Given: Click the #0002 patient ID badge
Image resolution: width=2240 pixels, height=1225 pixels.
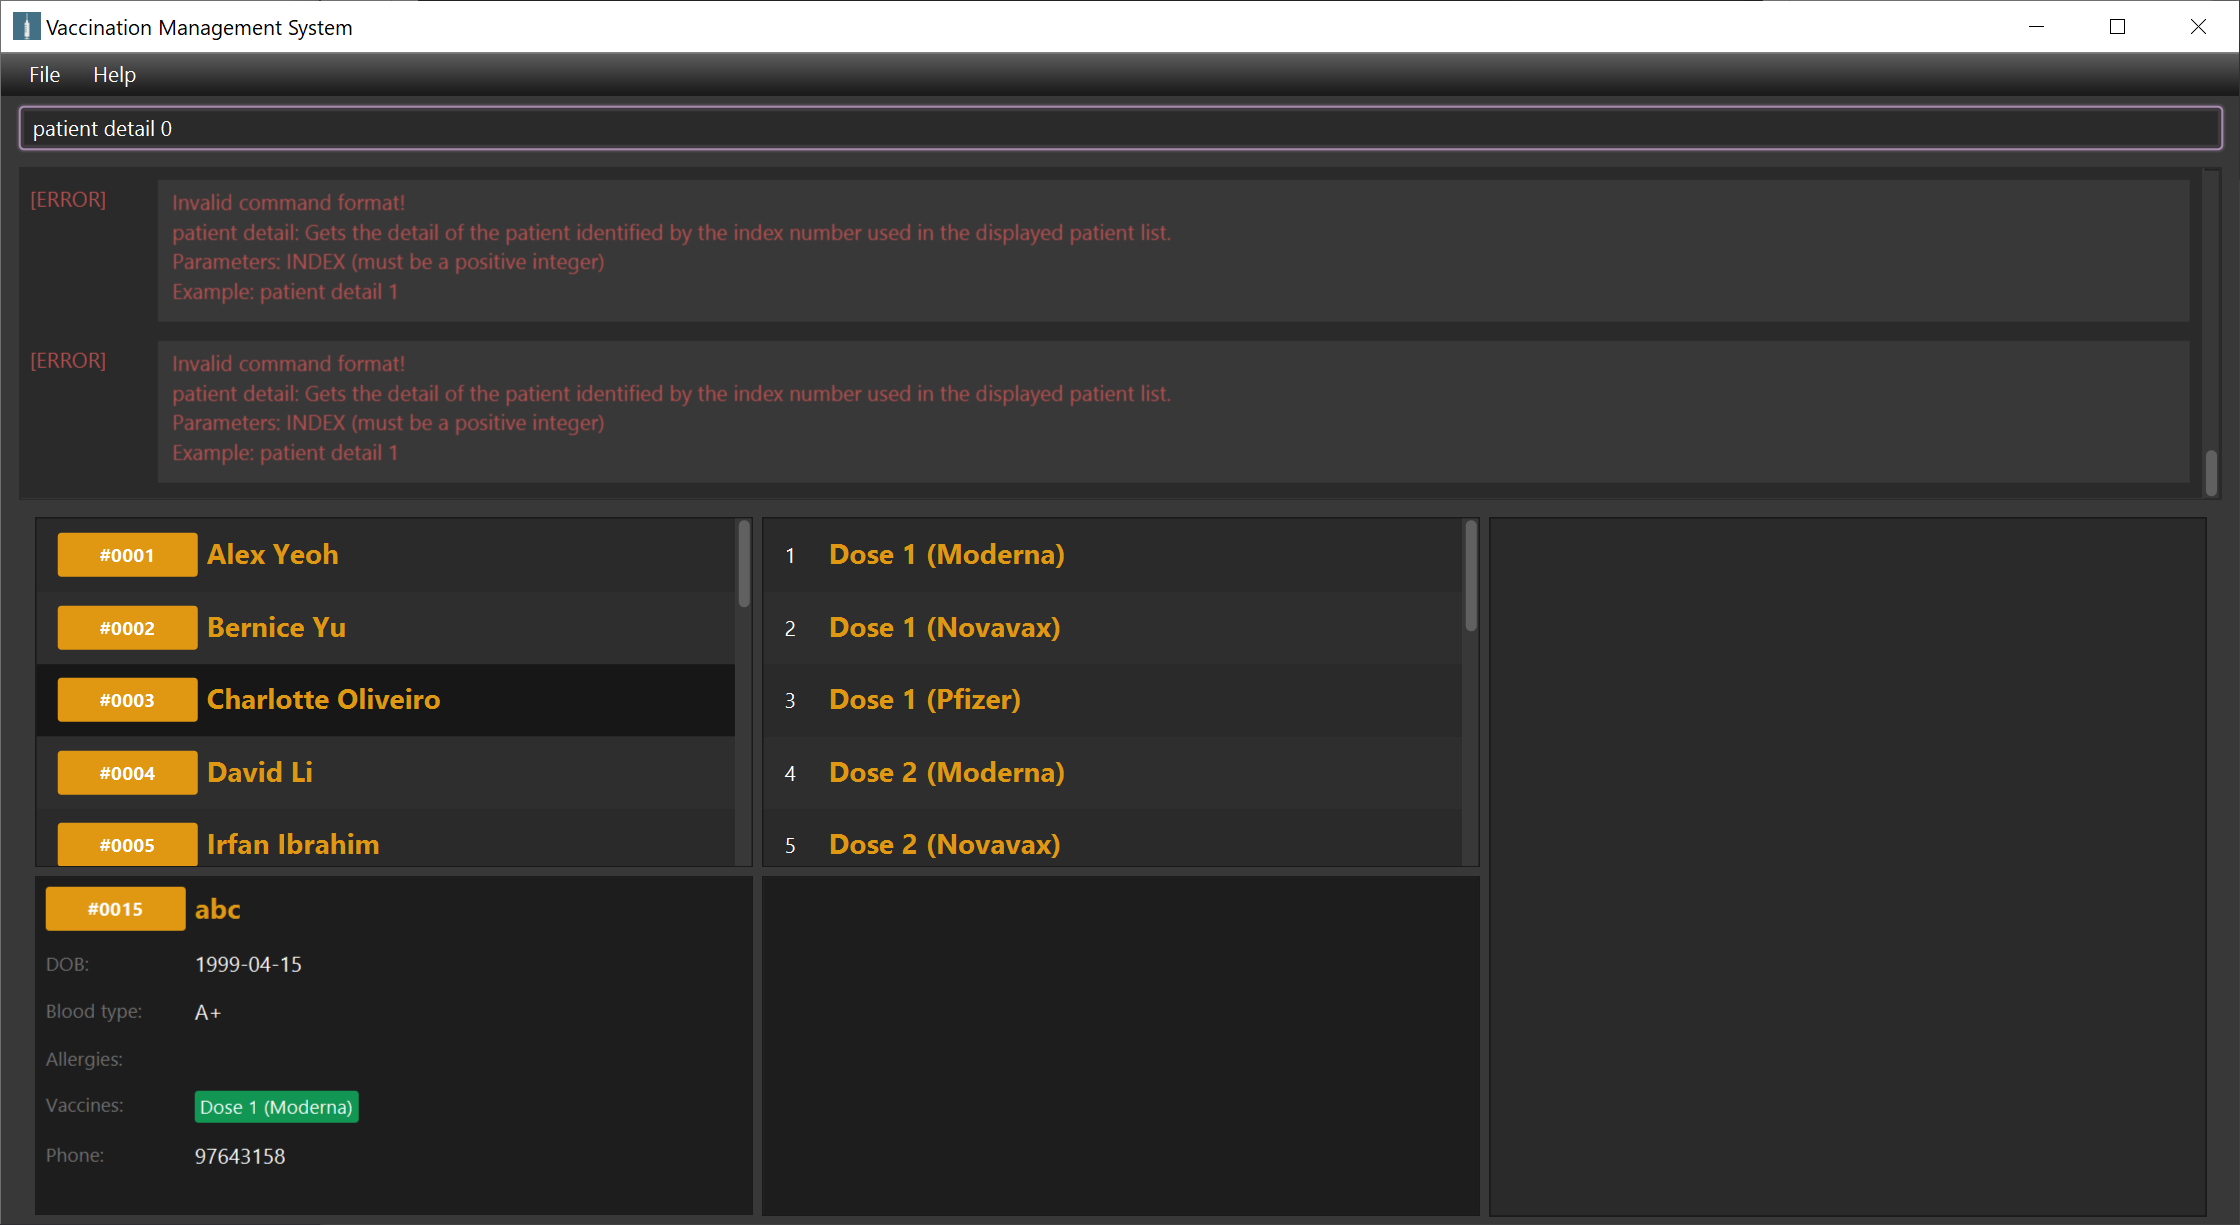Looking at the screenshot, I should tap(127, 628).
